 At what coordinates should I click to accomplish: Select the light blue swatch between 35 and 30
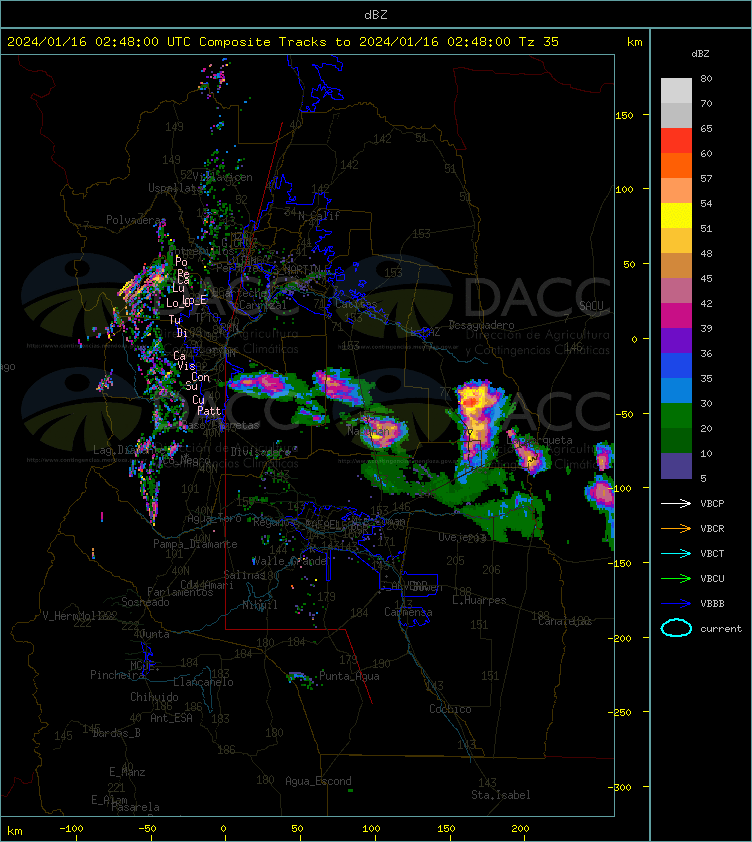pyautogui.click(x=676, y=390)
